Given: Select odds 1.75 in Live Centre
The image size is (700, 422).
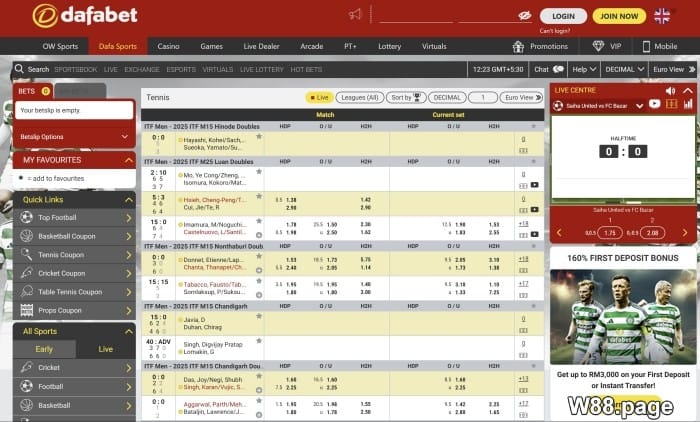Looking at the screenshot, I should pos(610,233).
